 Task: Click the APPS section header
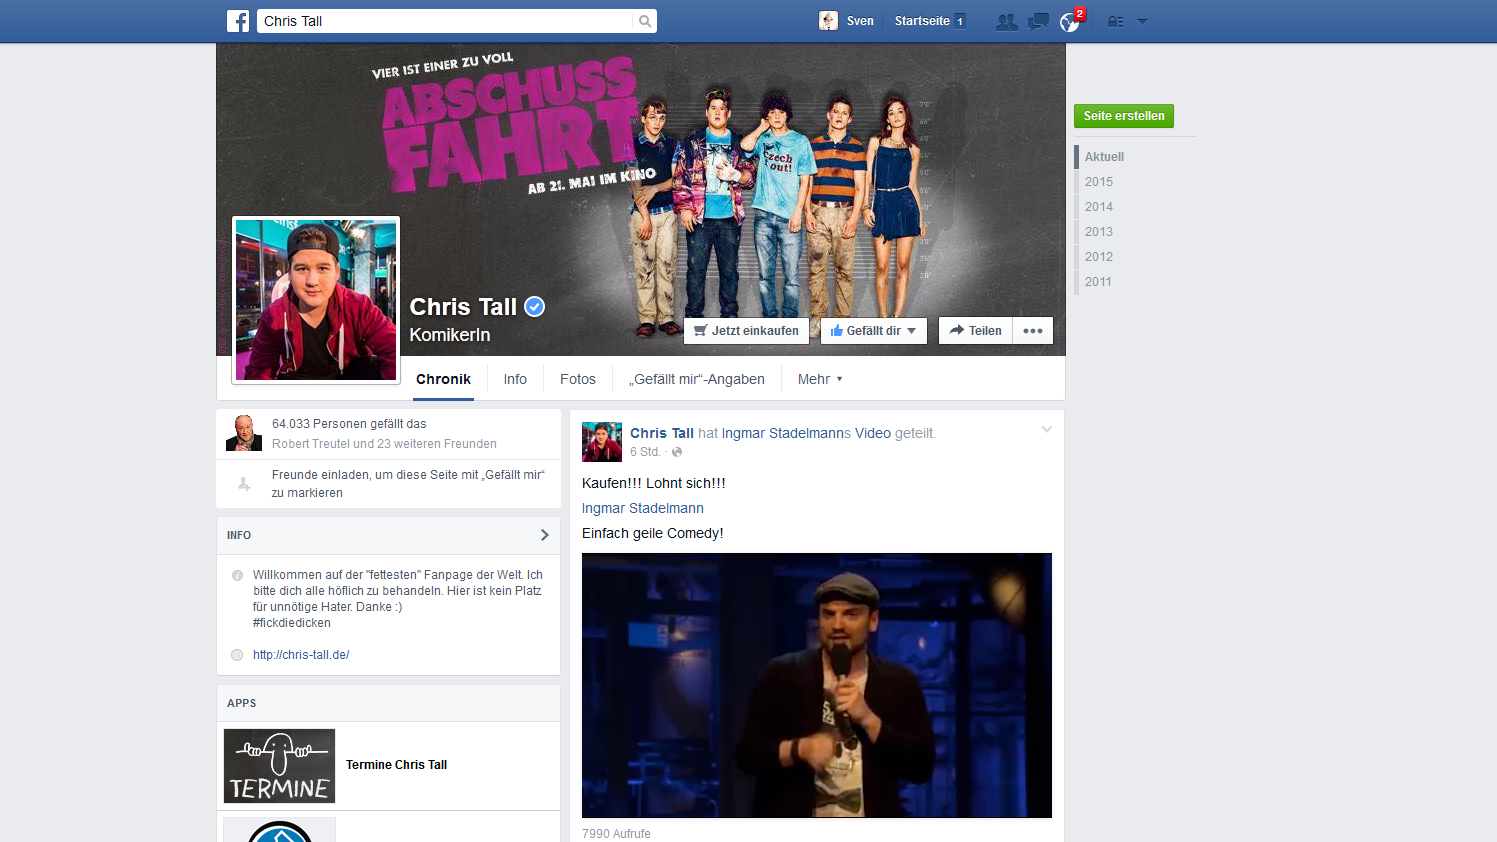coord(242,703)
